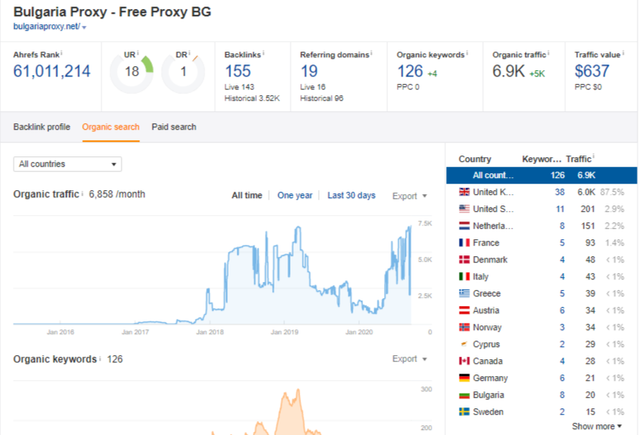Click the info icon next to DR
Viewport: 640px width, 435px height.
(x=189, y=53)
